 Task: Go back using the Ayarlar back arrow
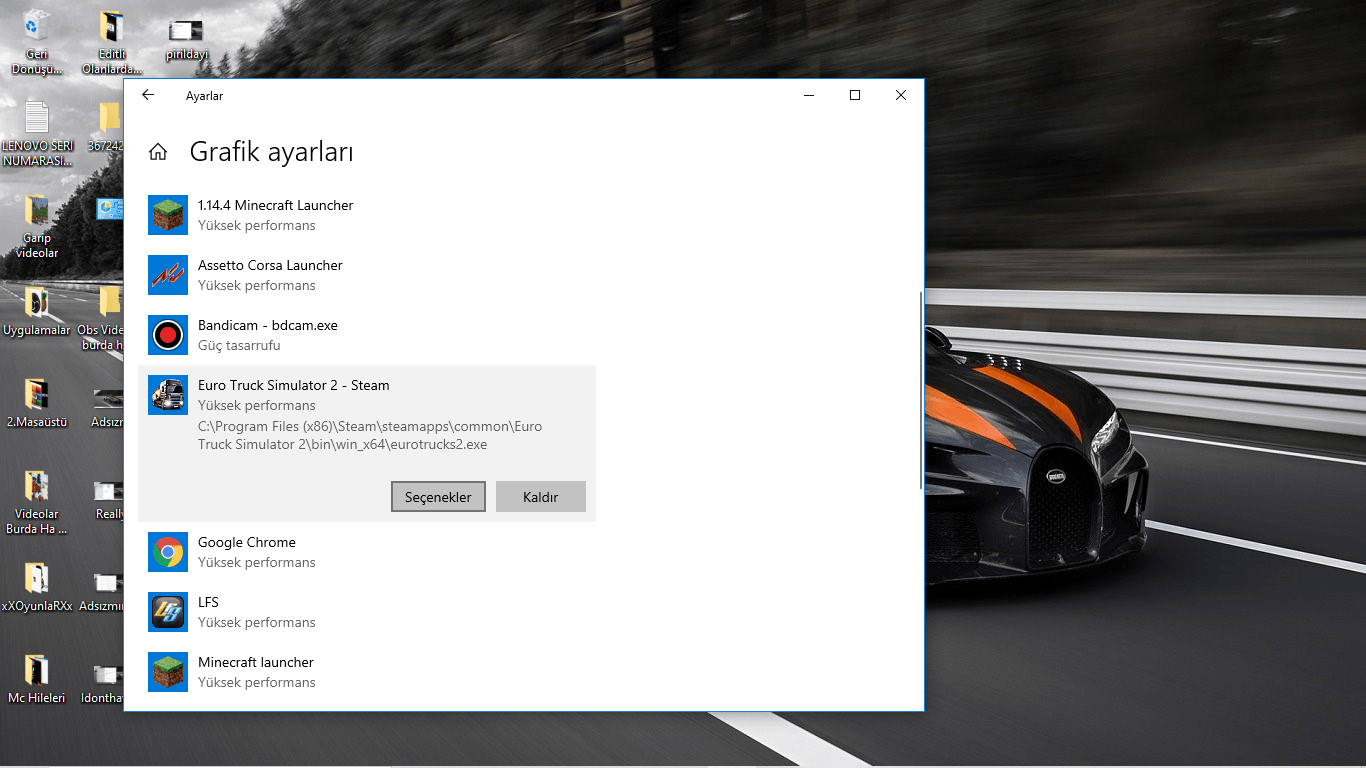148,95
